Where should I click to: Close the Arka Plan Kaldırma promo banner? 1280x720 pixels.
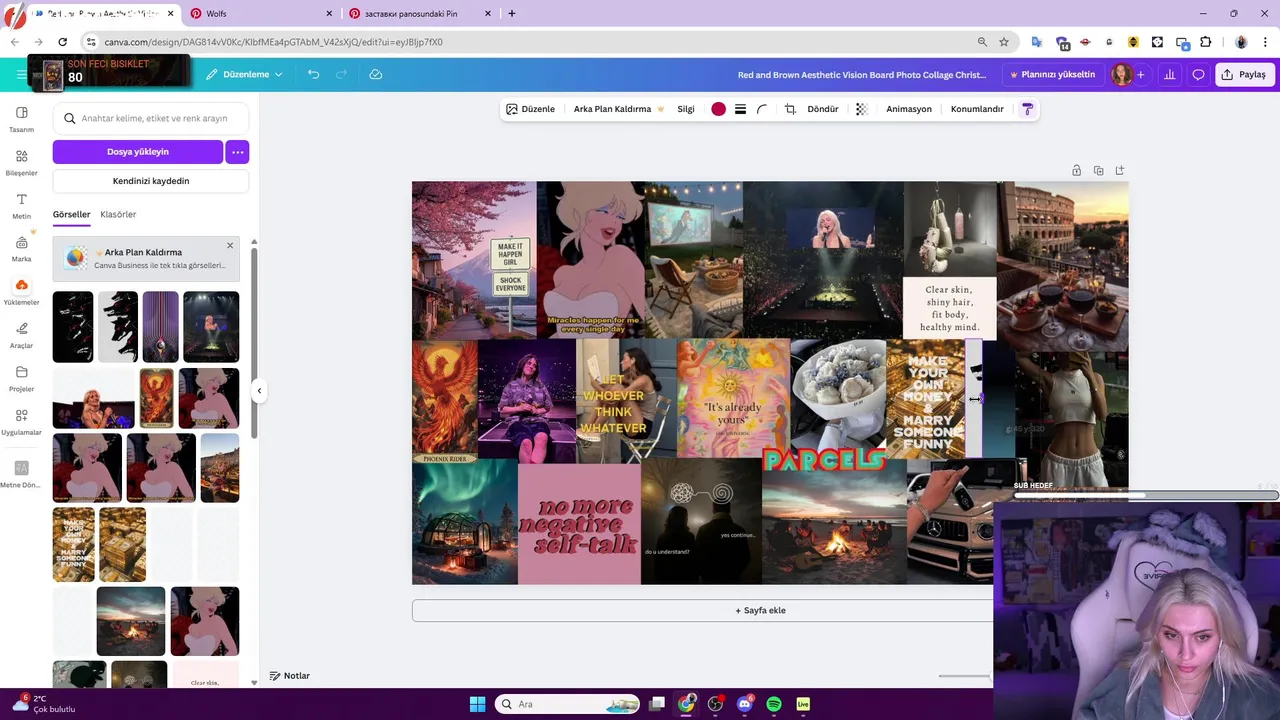(x=230, y=245)
